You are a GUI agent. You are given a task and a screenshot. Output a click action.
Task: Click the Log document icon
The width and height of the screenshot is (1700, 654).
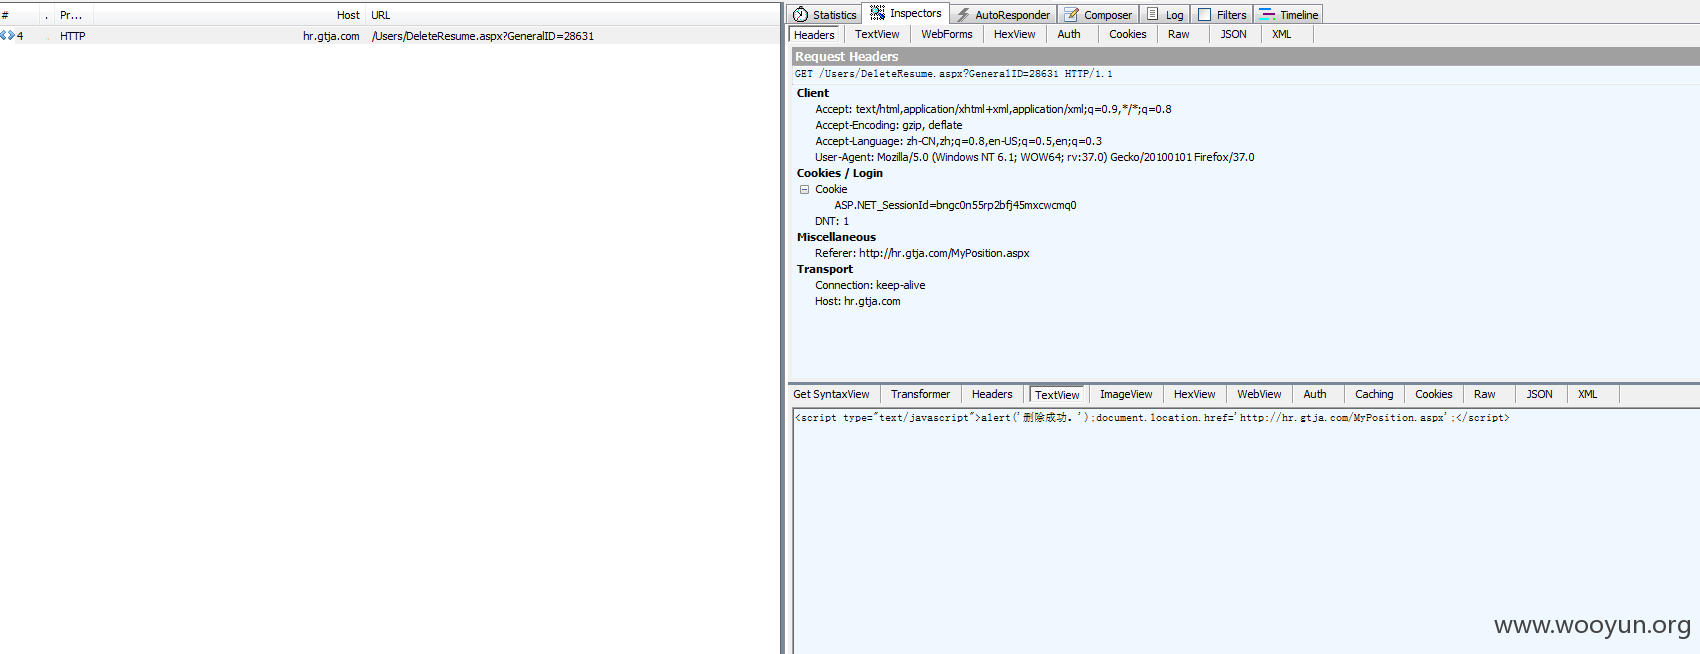tap(1152, 14)
